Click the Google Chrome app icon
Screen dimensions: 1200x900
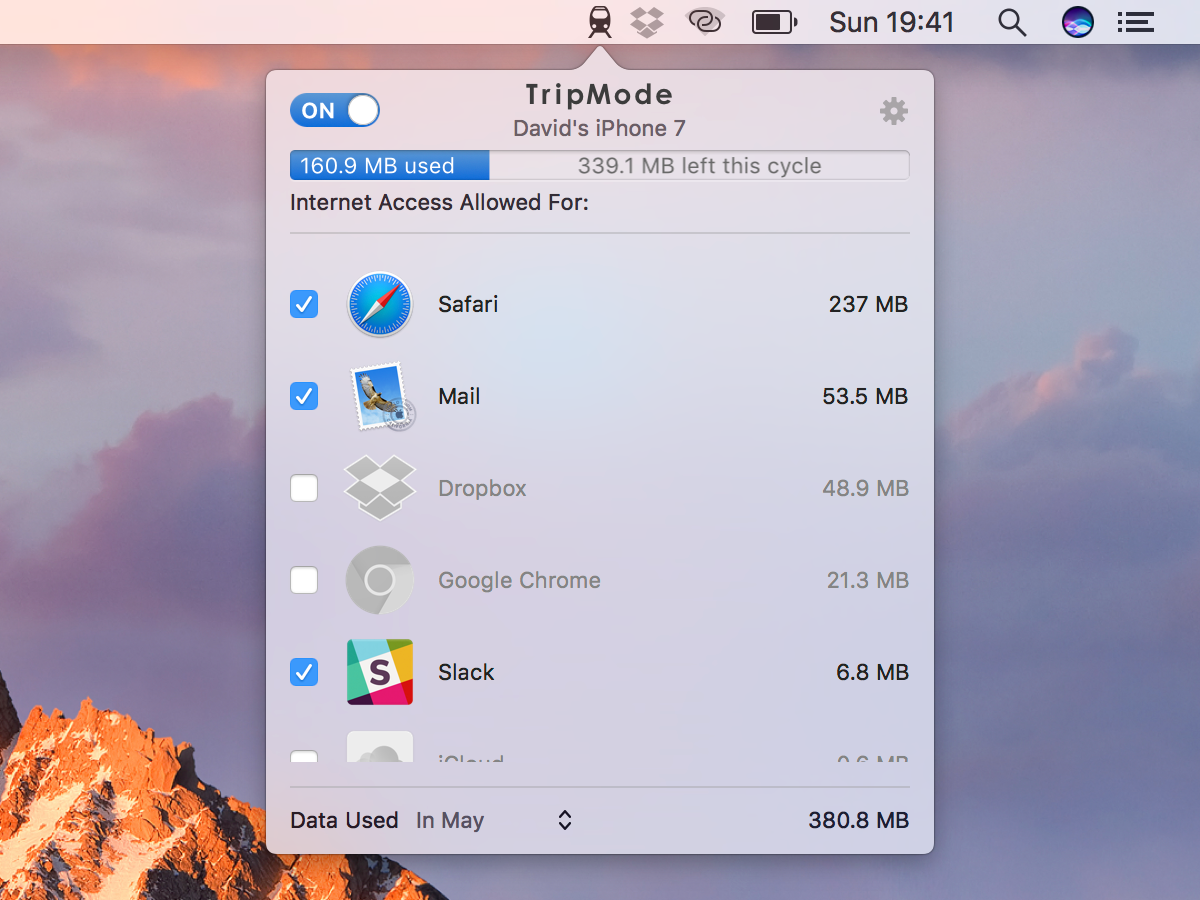[x=380, y=580]
